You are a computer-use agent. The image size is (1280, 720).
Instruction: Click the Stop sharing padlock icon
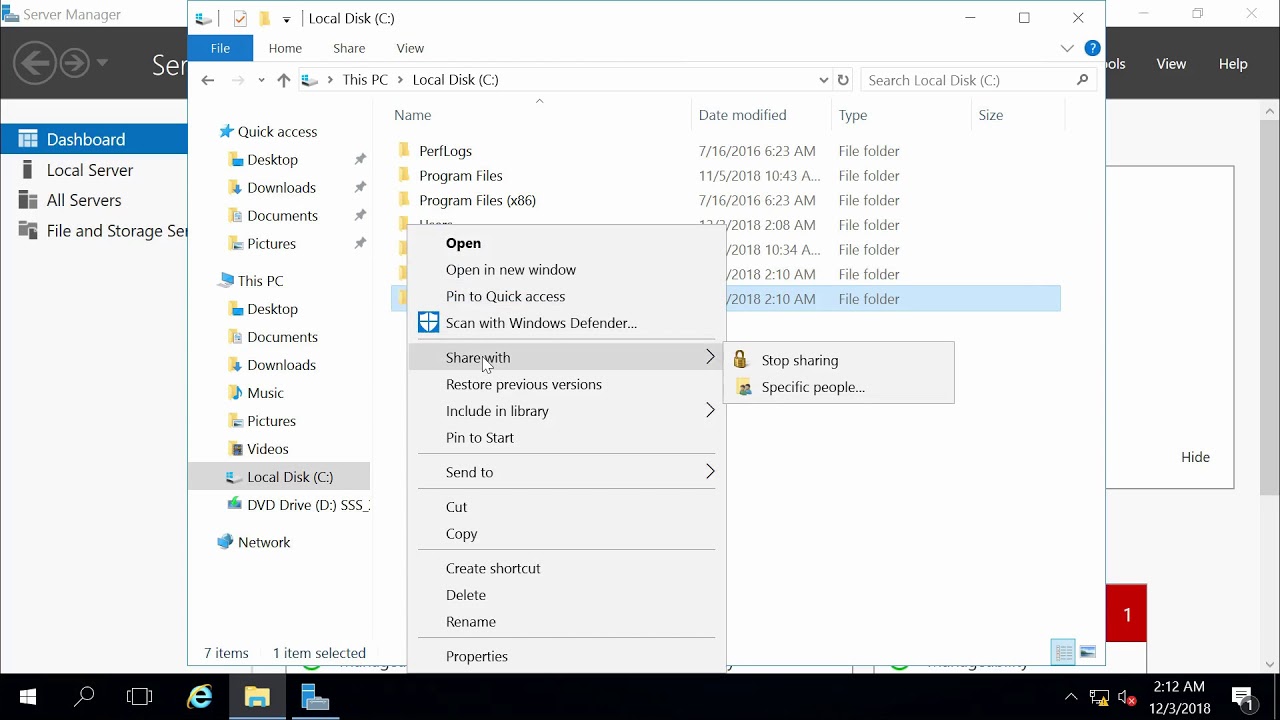(740, 360)
